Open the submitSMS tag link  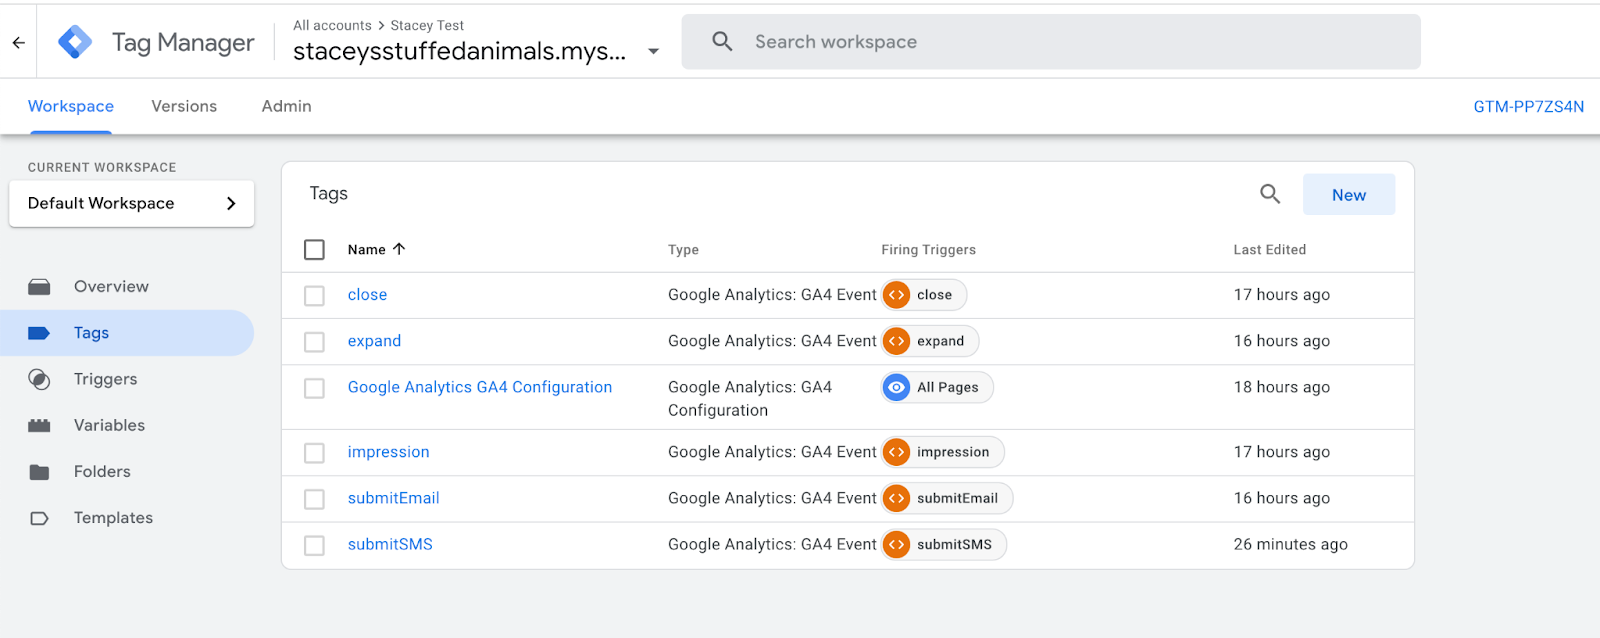[x=390, y=544]
